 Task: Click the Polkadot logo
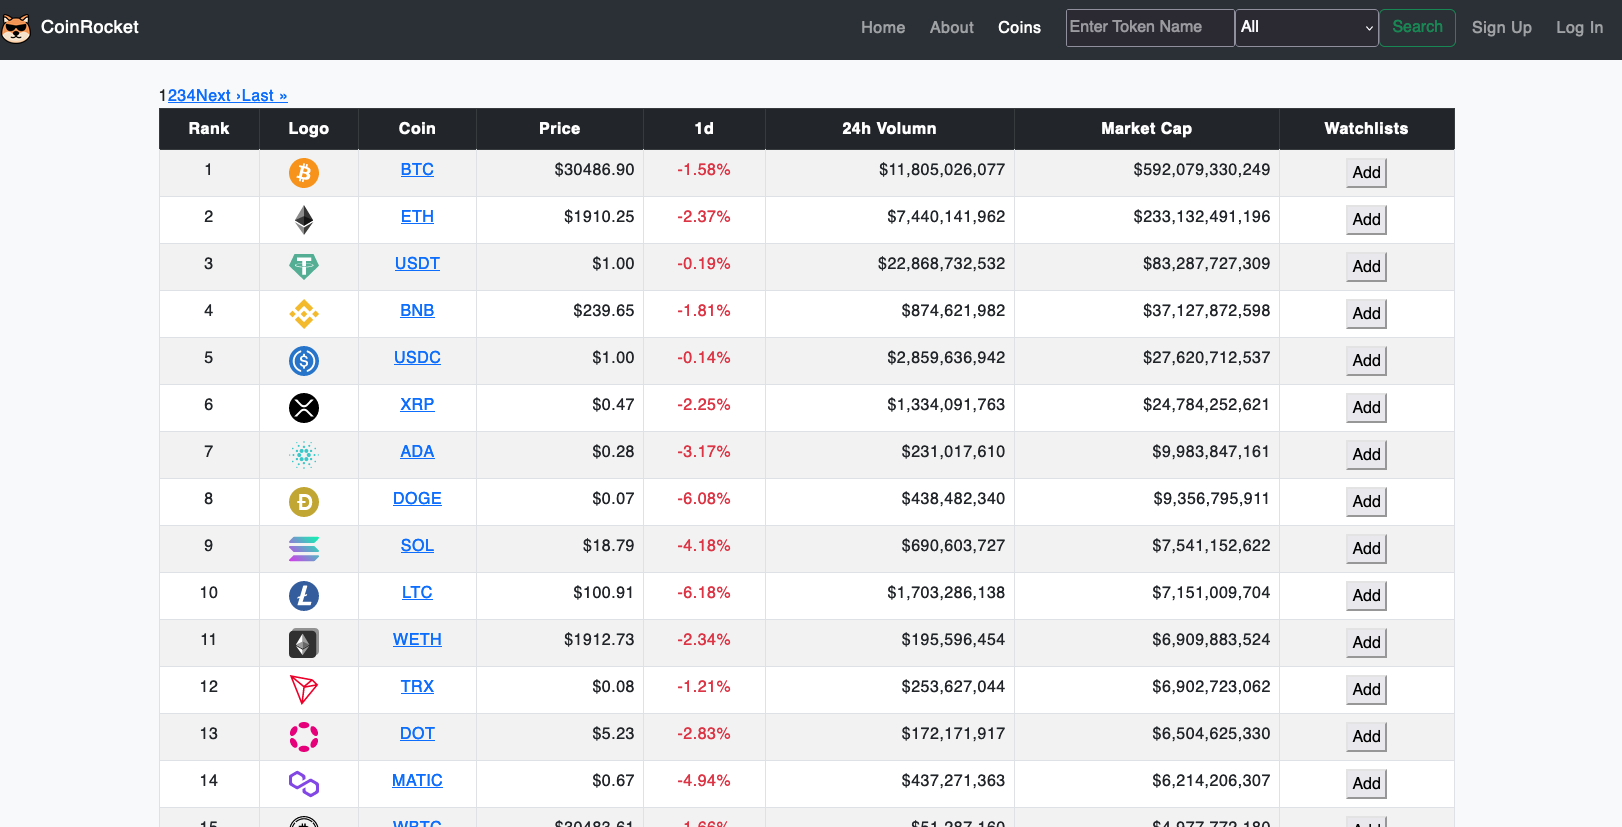[304, 737]
